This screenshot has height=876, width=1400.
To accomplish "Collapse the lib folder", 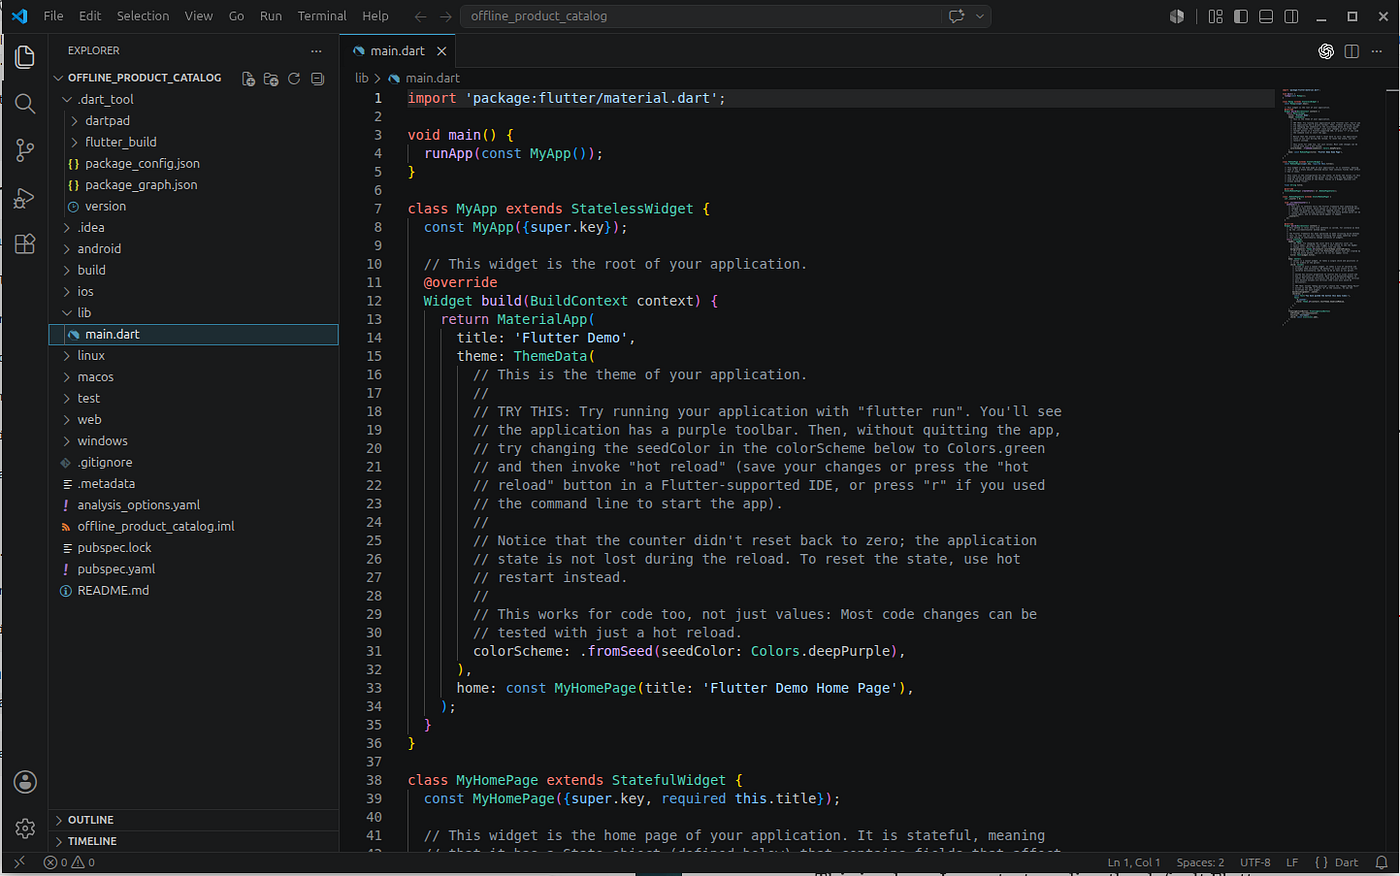I will pos(67,313).
